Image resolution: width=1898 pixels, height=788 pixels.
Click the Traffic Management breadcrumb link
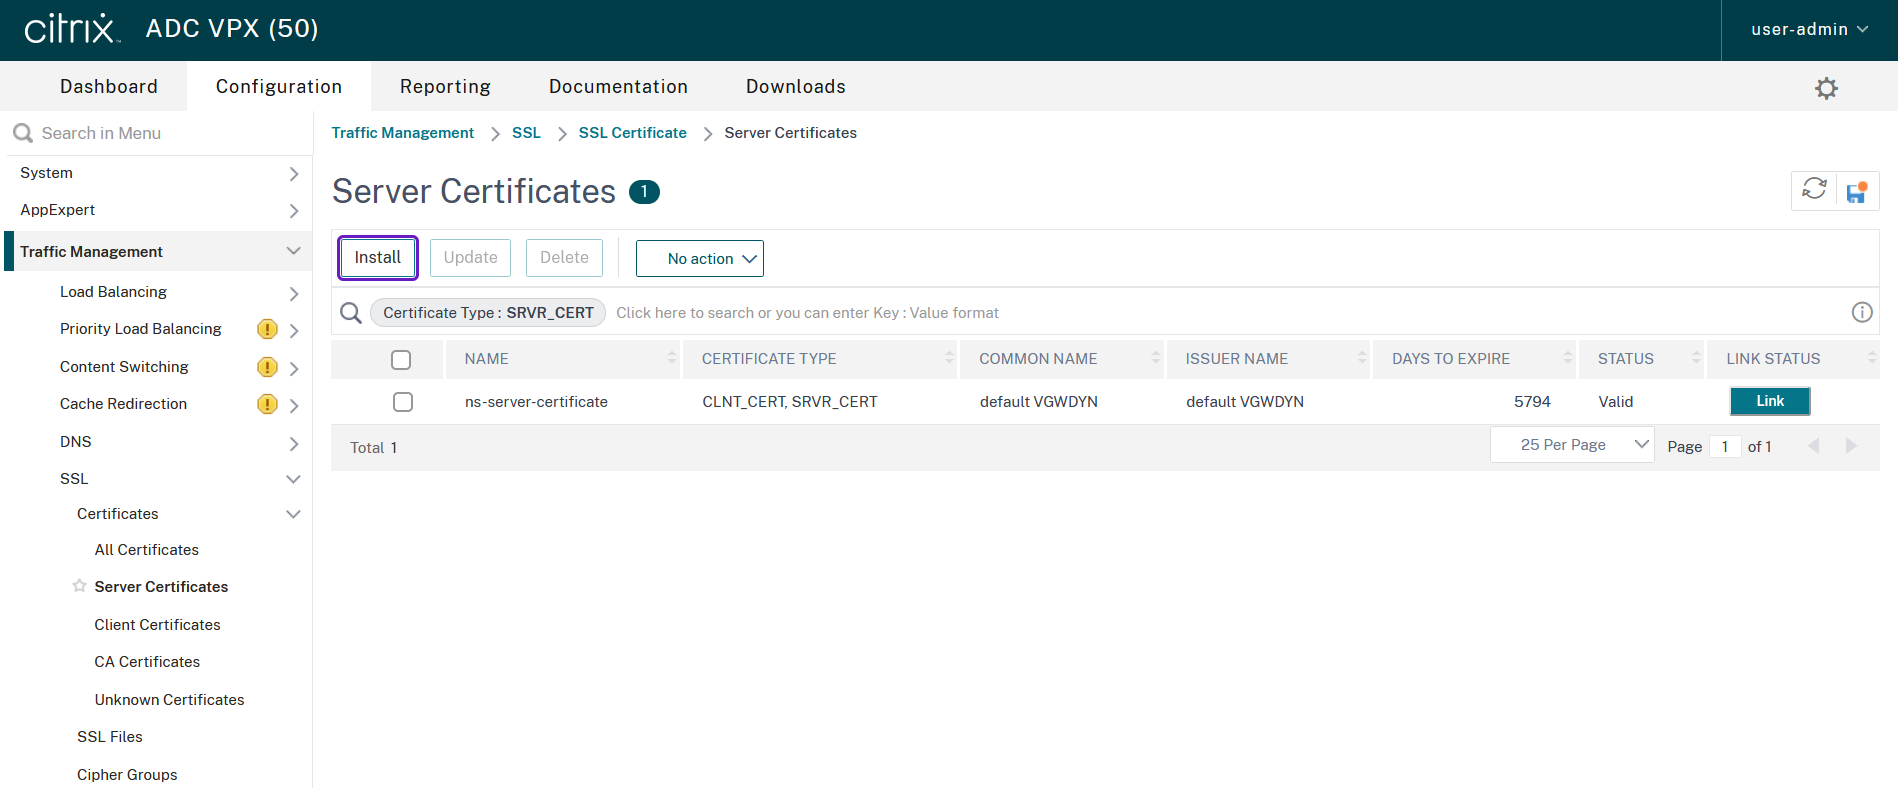[x=403, y=133]
